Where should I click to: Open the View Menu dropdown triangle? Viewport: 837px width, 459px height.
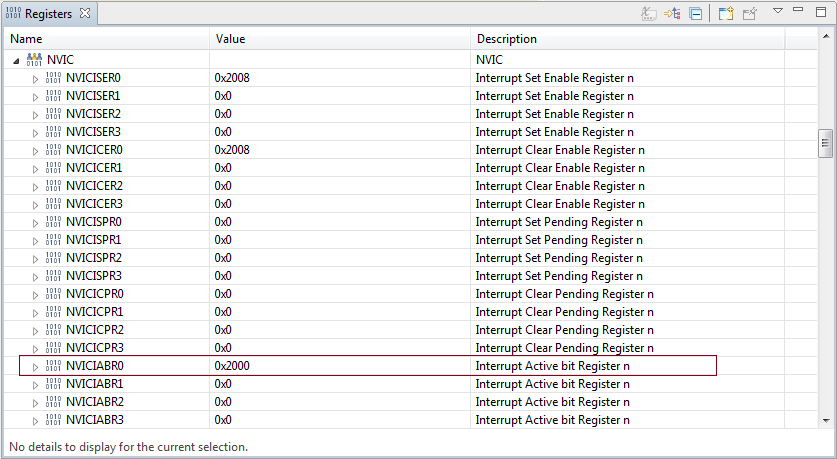click(x=778, y=11)
